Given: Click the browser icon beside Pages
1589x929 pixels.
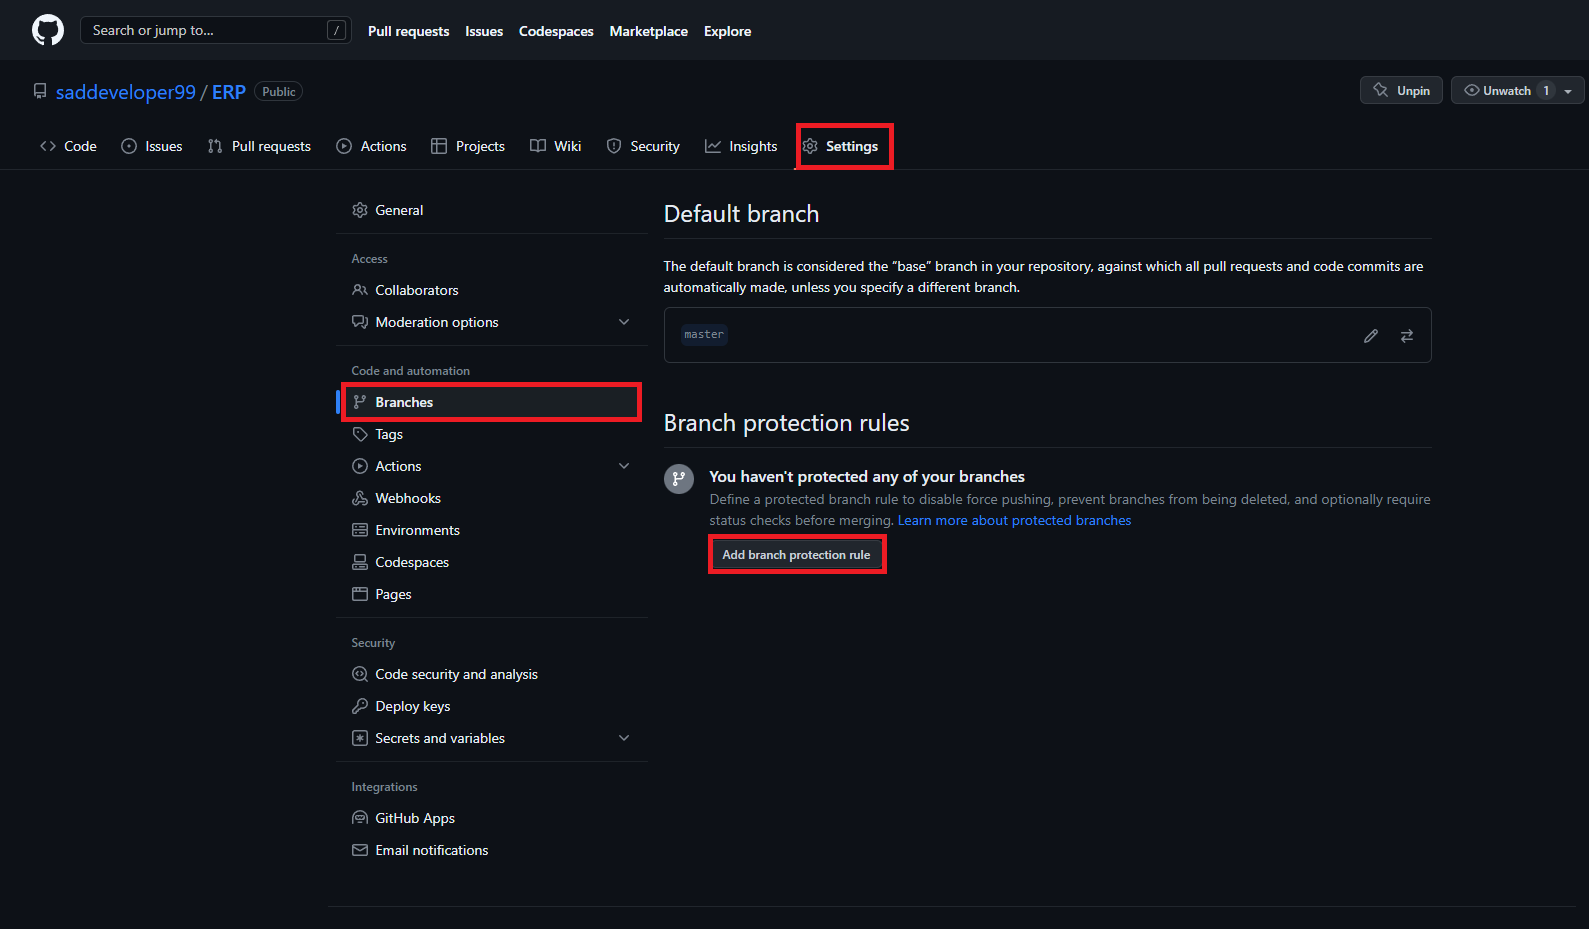Looking at the screenshot, I should (x=360, y=594).
